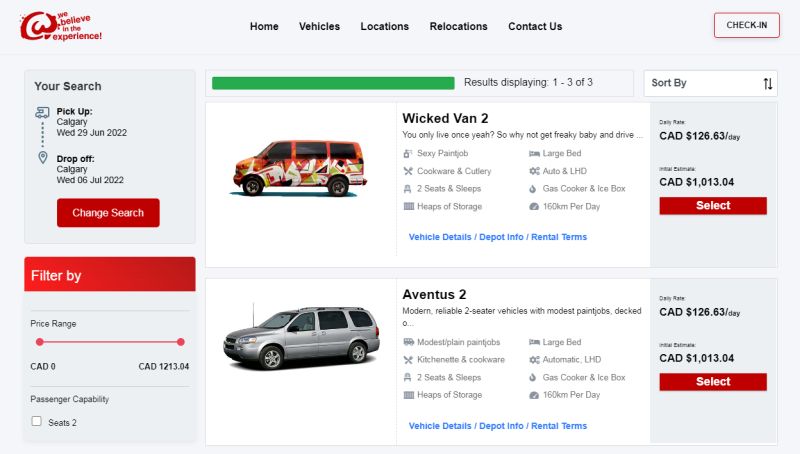Click Aventus 2 160km Per Day gauge icon
This screenshot has width=800, height=454.
pos(534,395)
